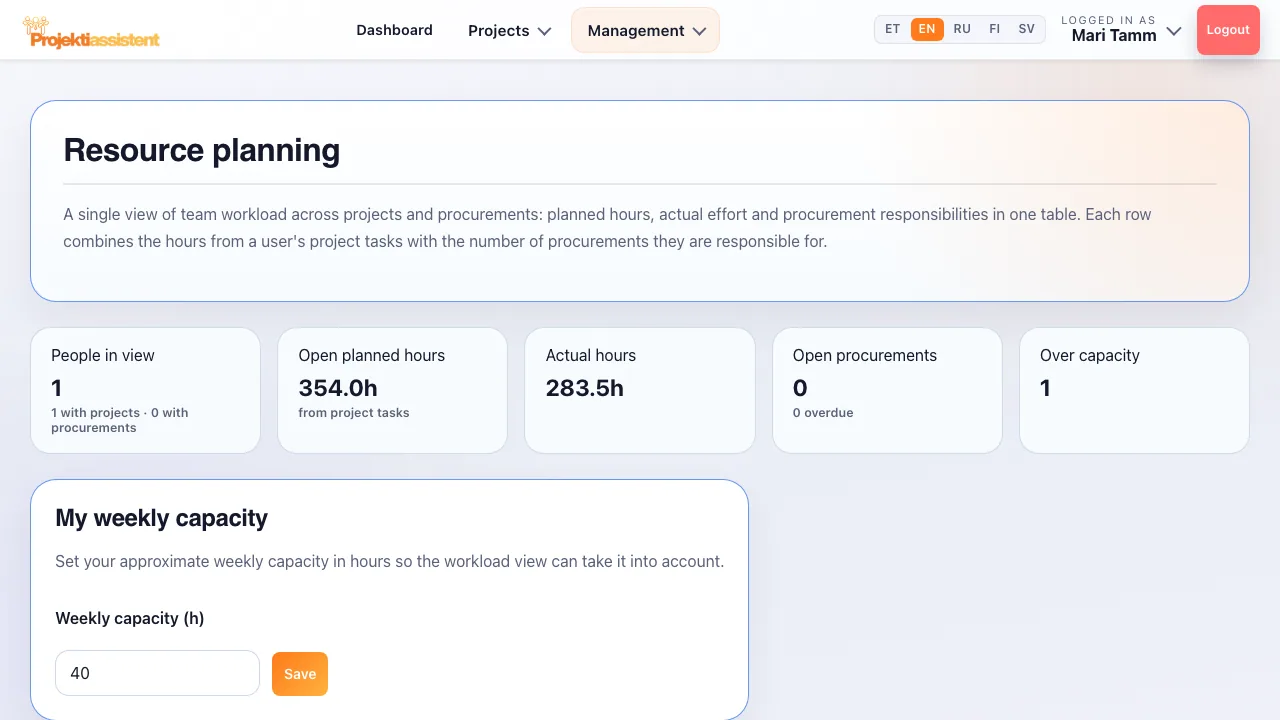The width and height of the screenshot is (1280, 720).
Task: Click the Resource planning heading
Action: point(202,150)
